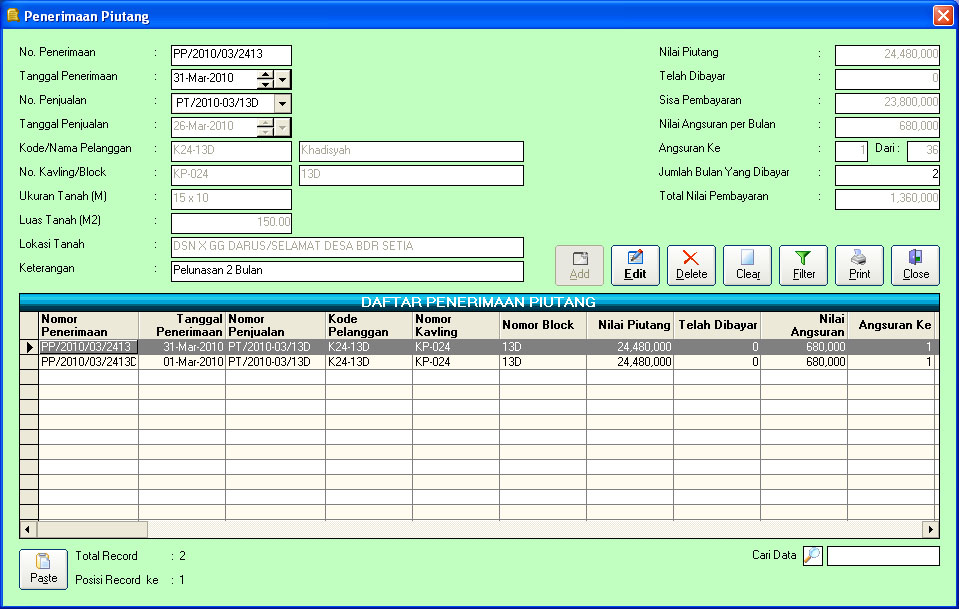Expand the No. Penjualan combo box
Image resolution: width=959 pixels, height=609 pixels.
point(283,103)
